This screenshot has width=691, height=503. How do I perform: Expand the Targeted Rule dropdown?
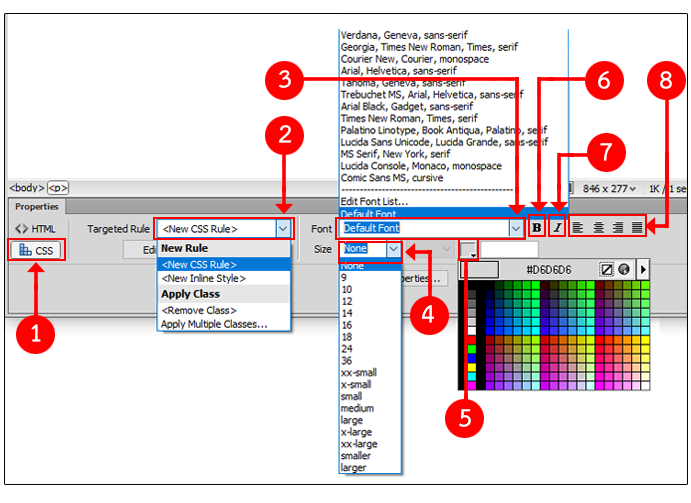283,229
